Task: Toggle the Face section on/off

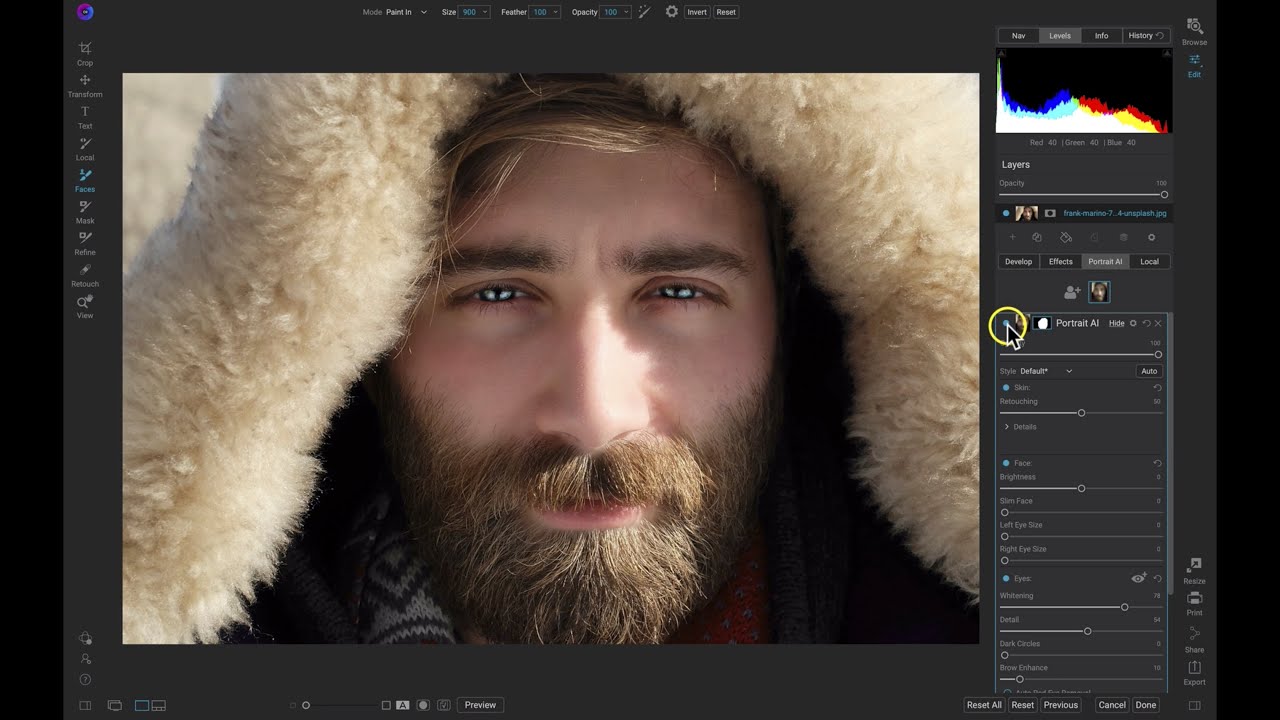Action: pos(1006,463)
